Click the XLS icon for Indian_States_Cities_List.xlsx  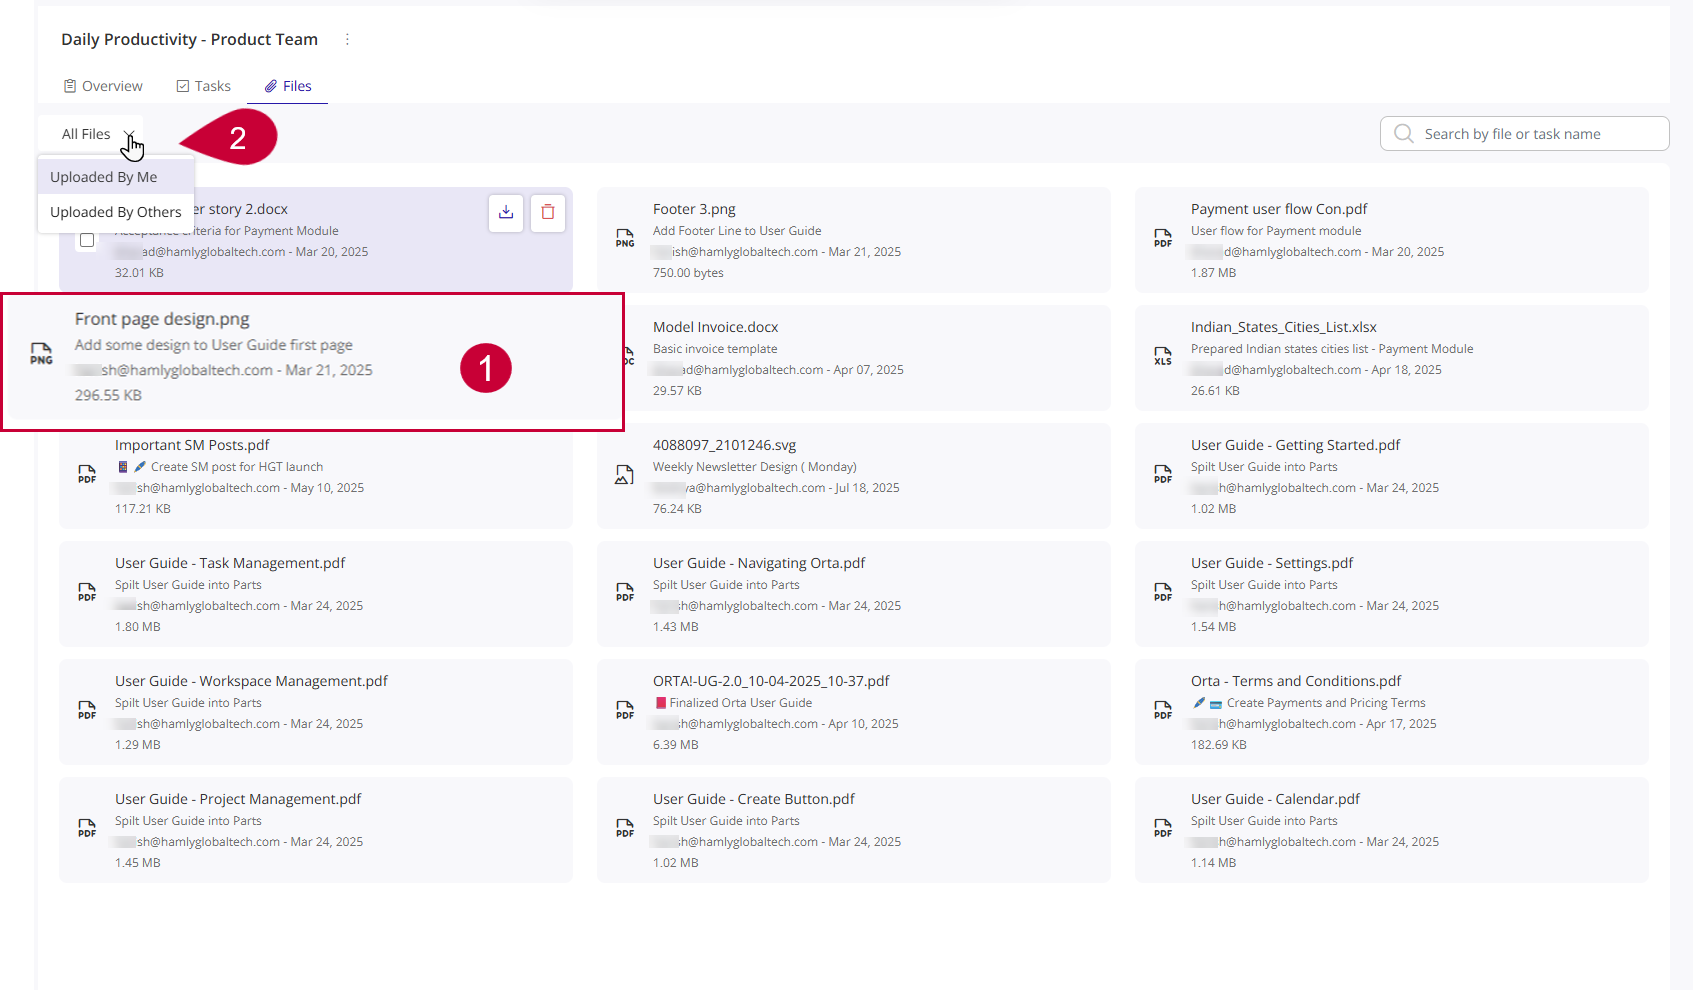pyautogui.click(x=1163, y=356)
